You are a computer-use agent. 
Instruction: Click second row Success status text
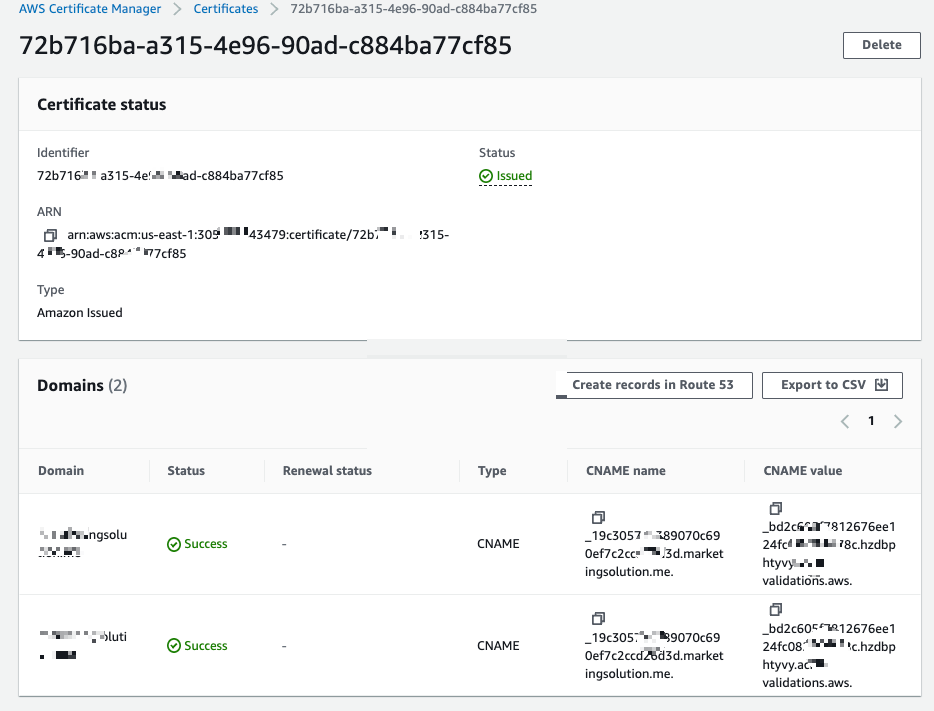coord(206,645)
